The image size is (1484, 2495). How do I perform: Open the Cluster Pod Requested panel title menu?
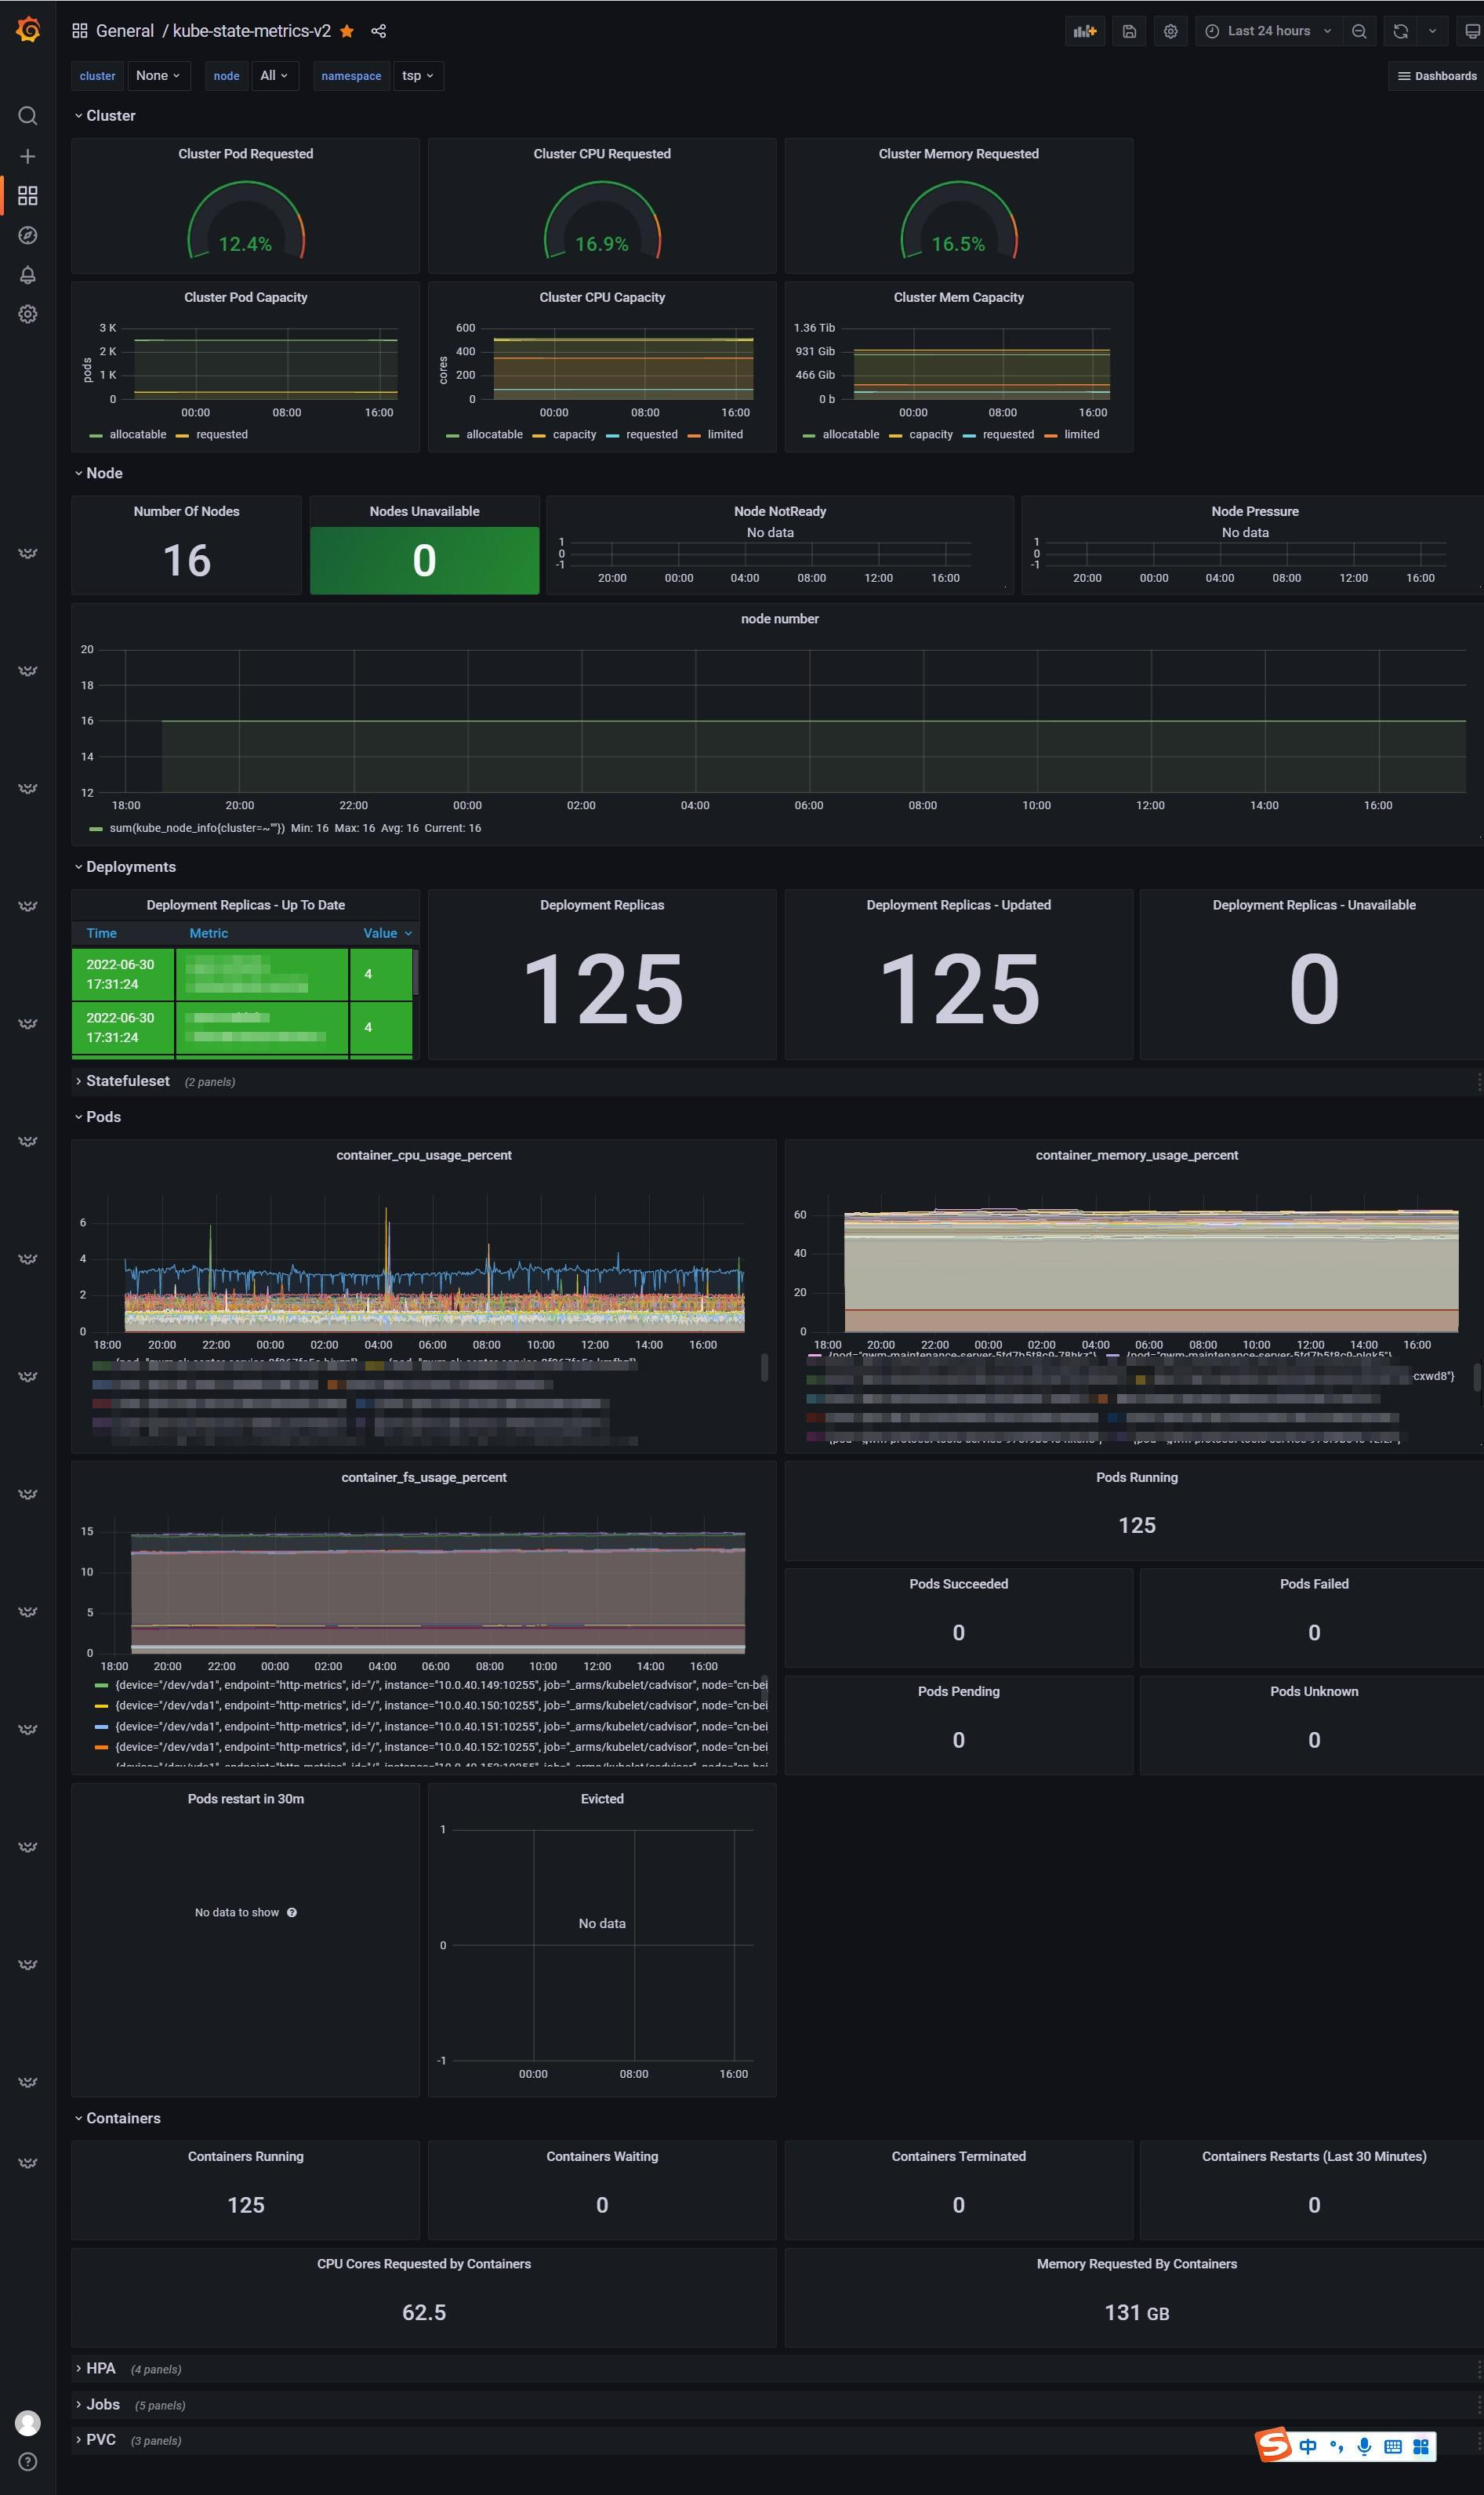point(246,154)
